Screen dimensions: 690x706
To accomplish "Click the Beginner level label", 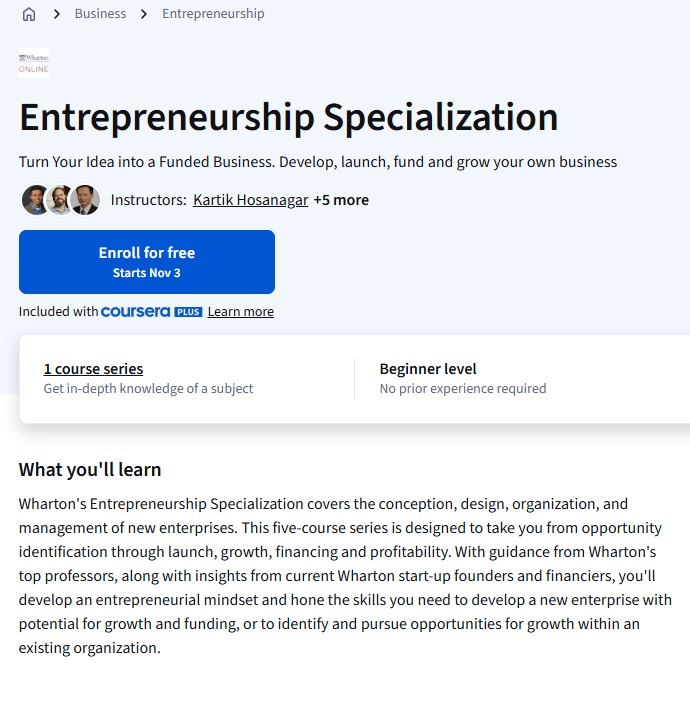I will point(428,369).
